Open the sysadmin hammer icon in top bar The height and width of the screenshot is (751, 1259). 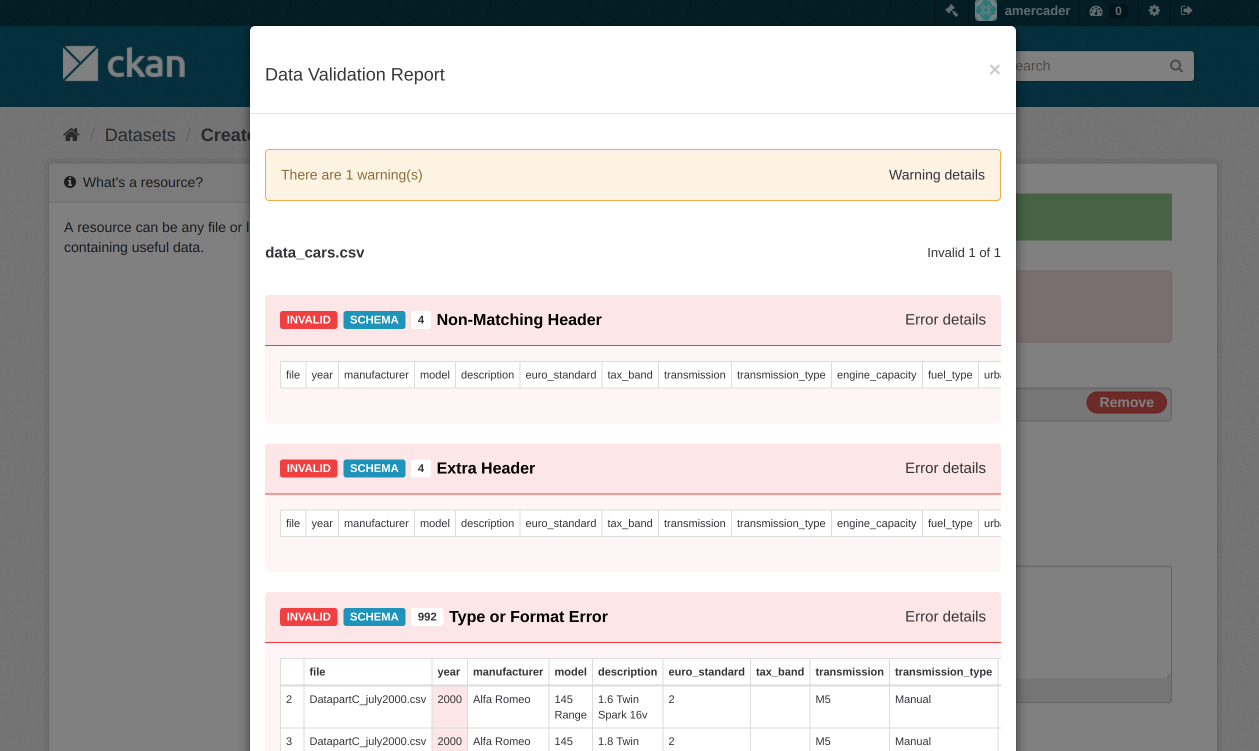[951, 11]
